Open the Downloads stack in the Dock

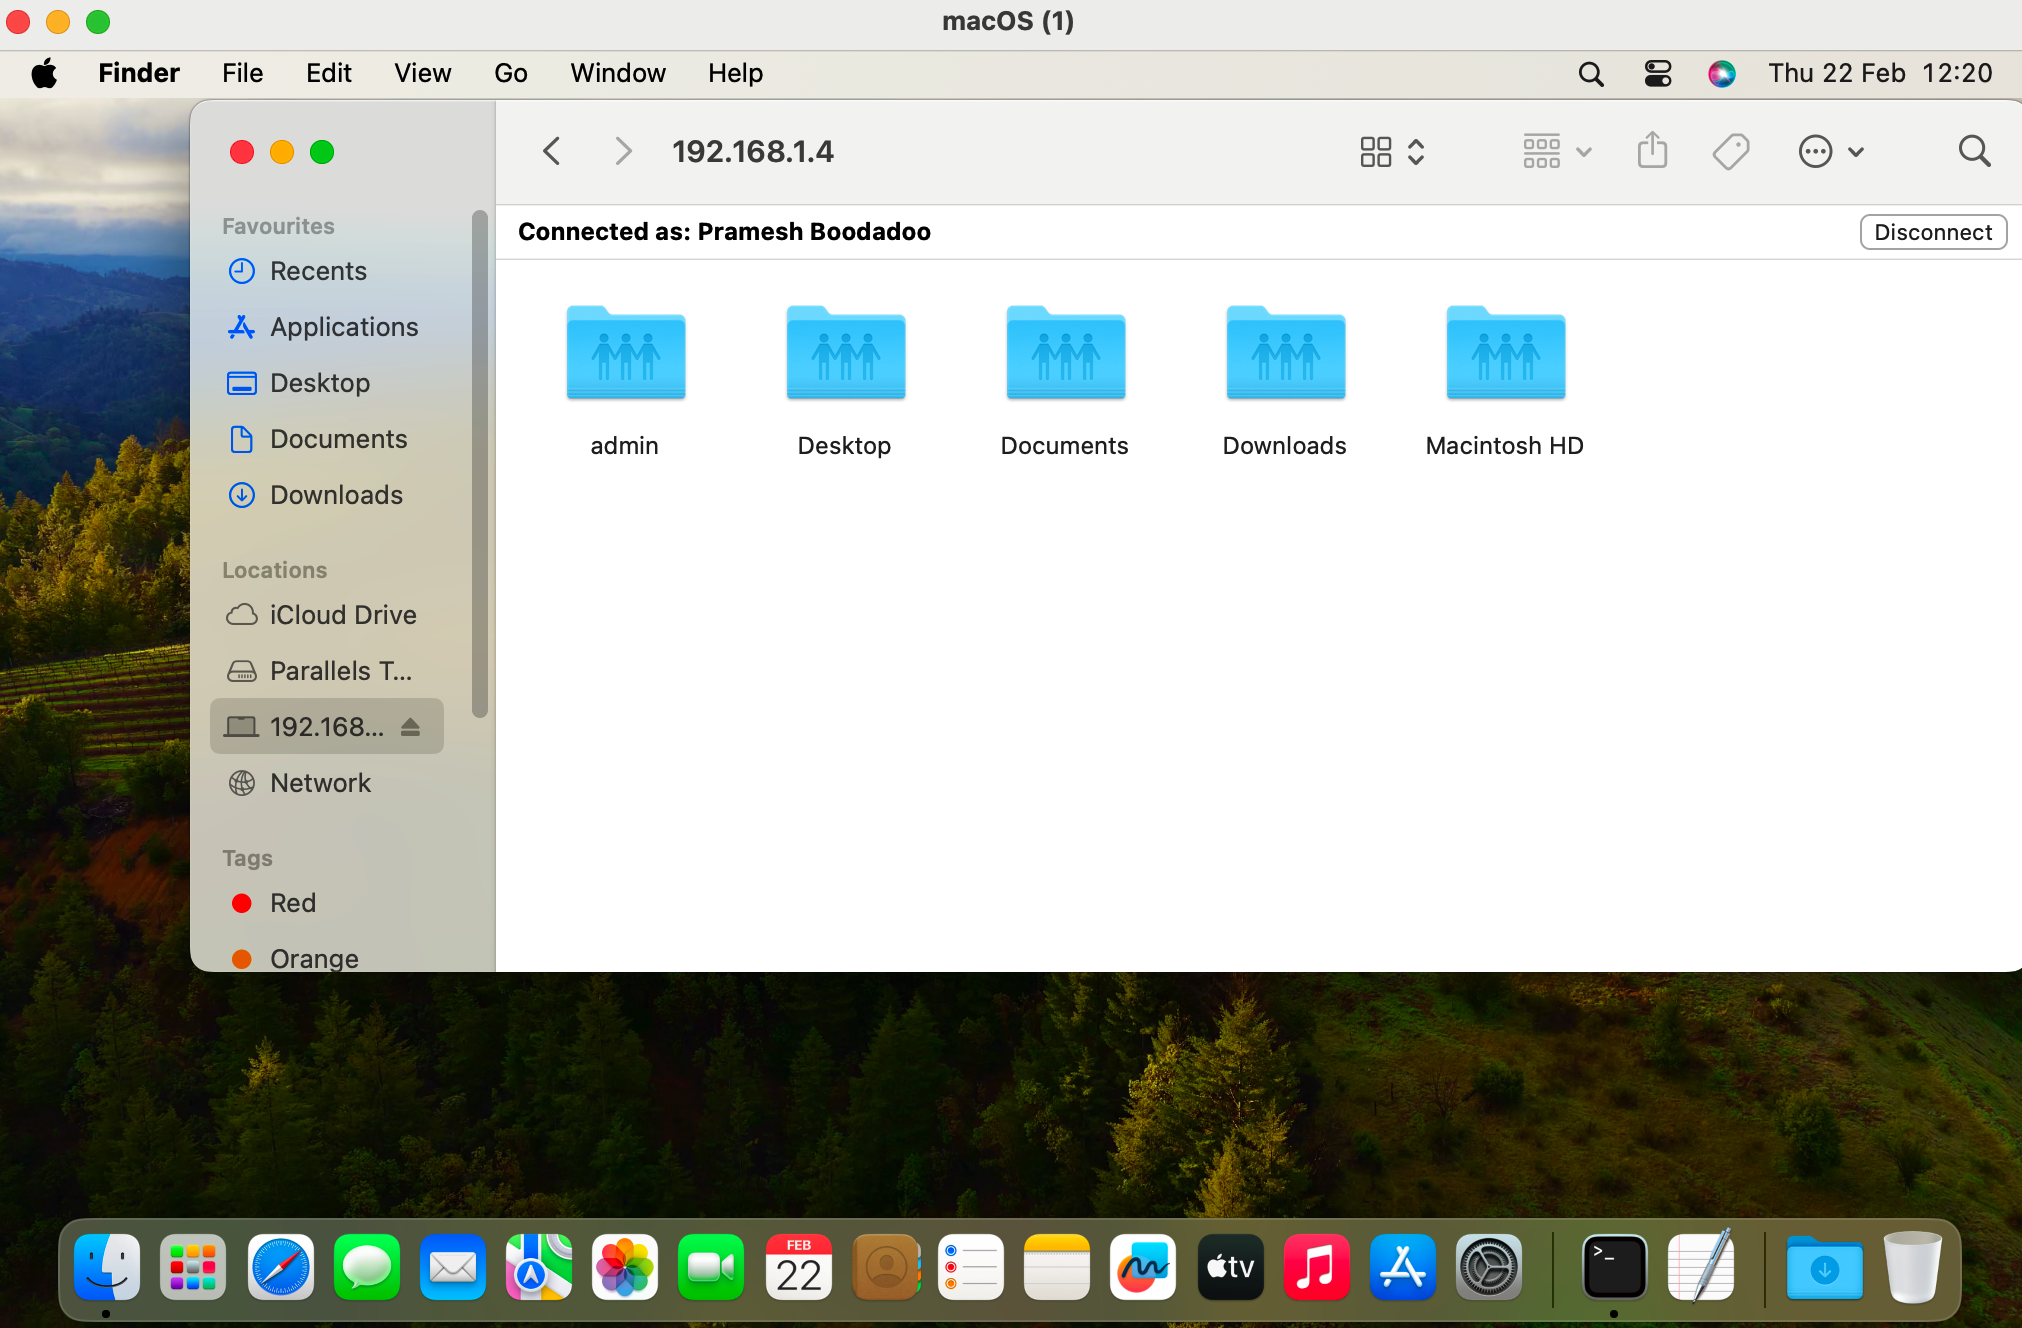[x=1824, y=1267]
